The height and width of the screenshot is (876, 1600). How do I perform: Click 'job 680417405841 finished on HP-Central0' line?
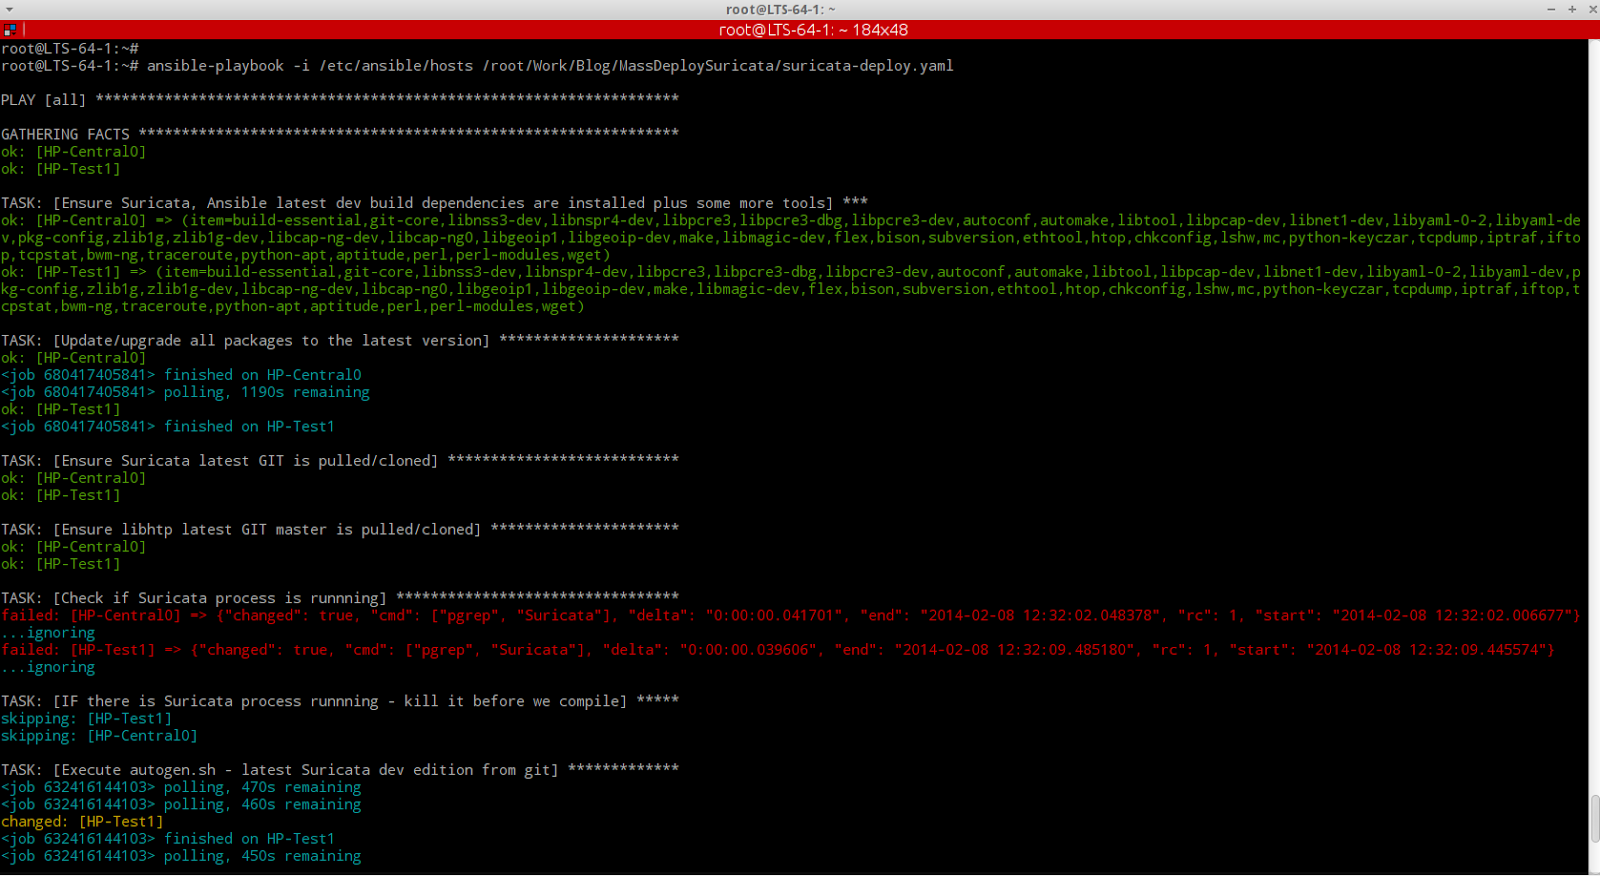(x=181, y=375)
